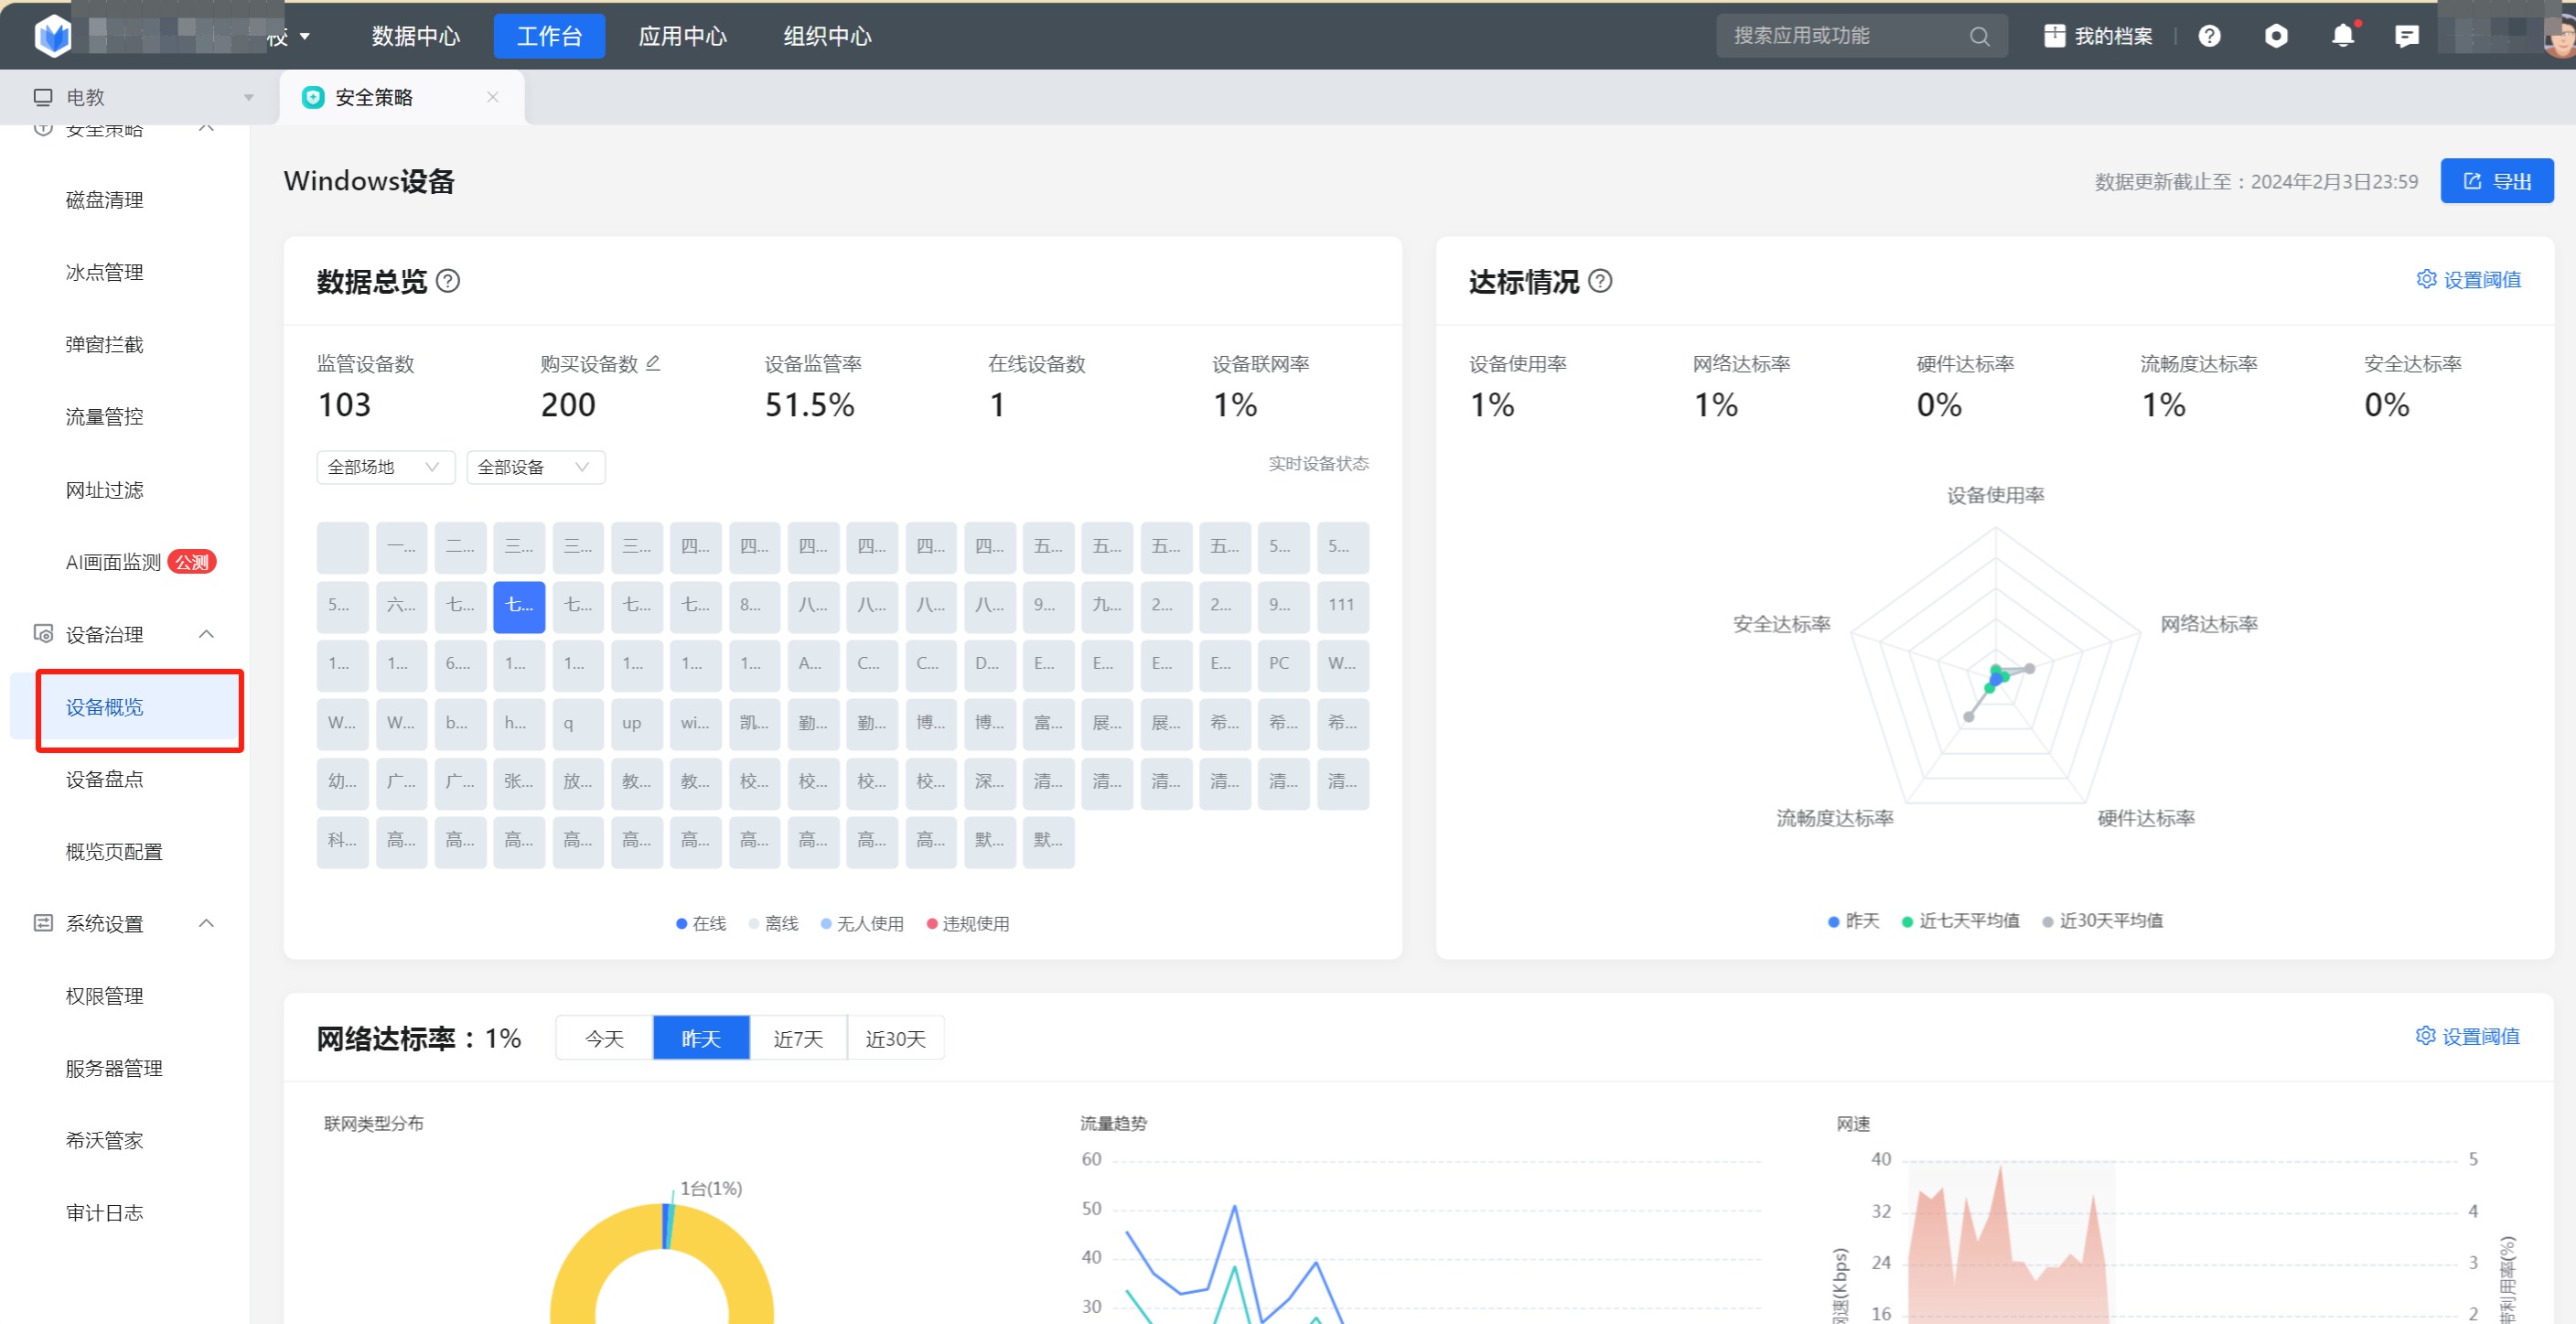The image size is (2576, 1324).
Task: Open 数据中心 in top navigation
Action: pos(415,37)
